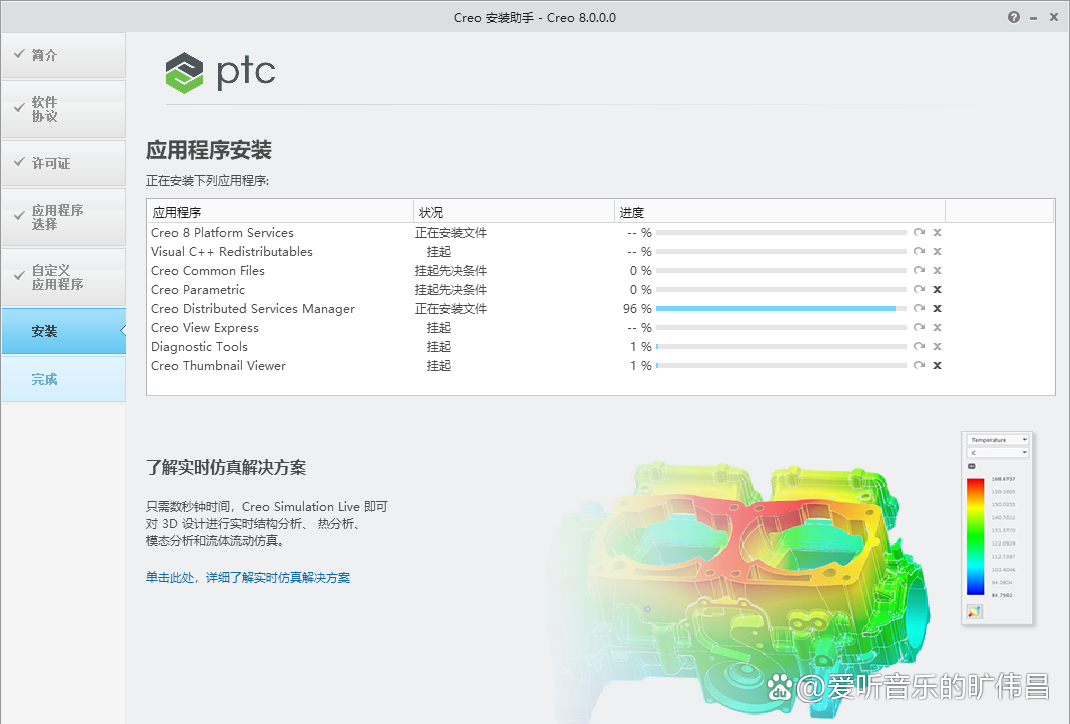Select the 完成 step

point(63,379)
